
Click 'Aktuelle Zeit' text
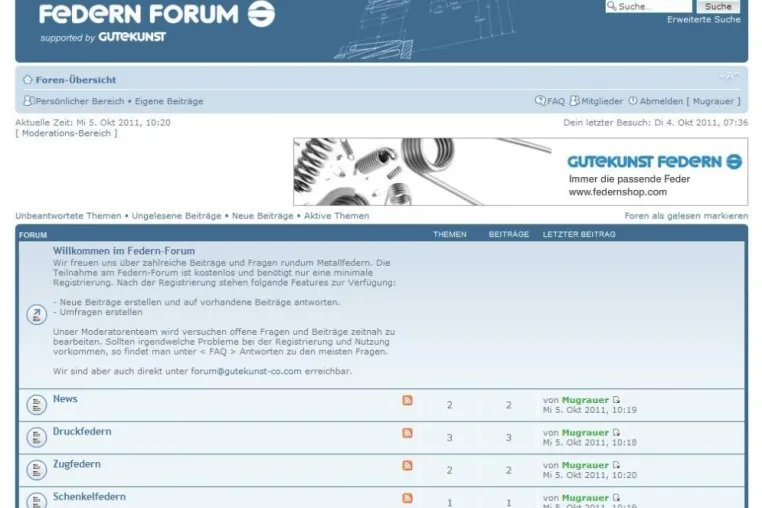93,123
